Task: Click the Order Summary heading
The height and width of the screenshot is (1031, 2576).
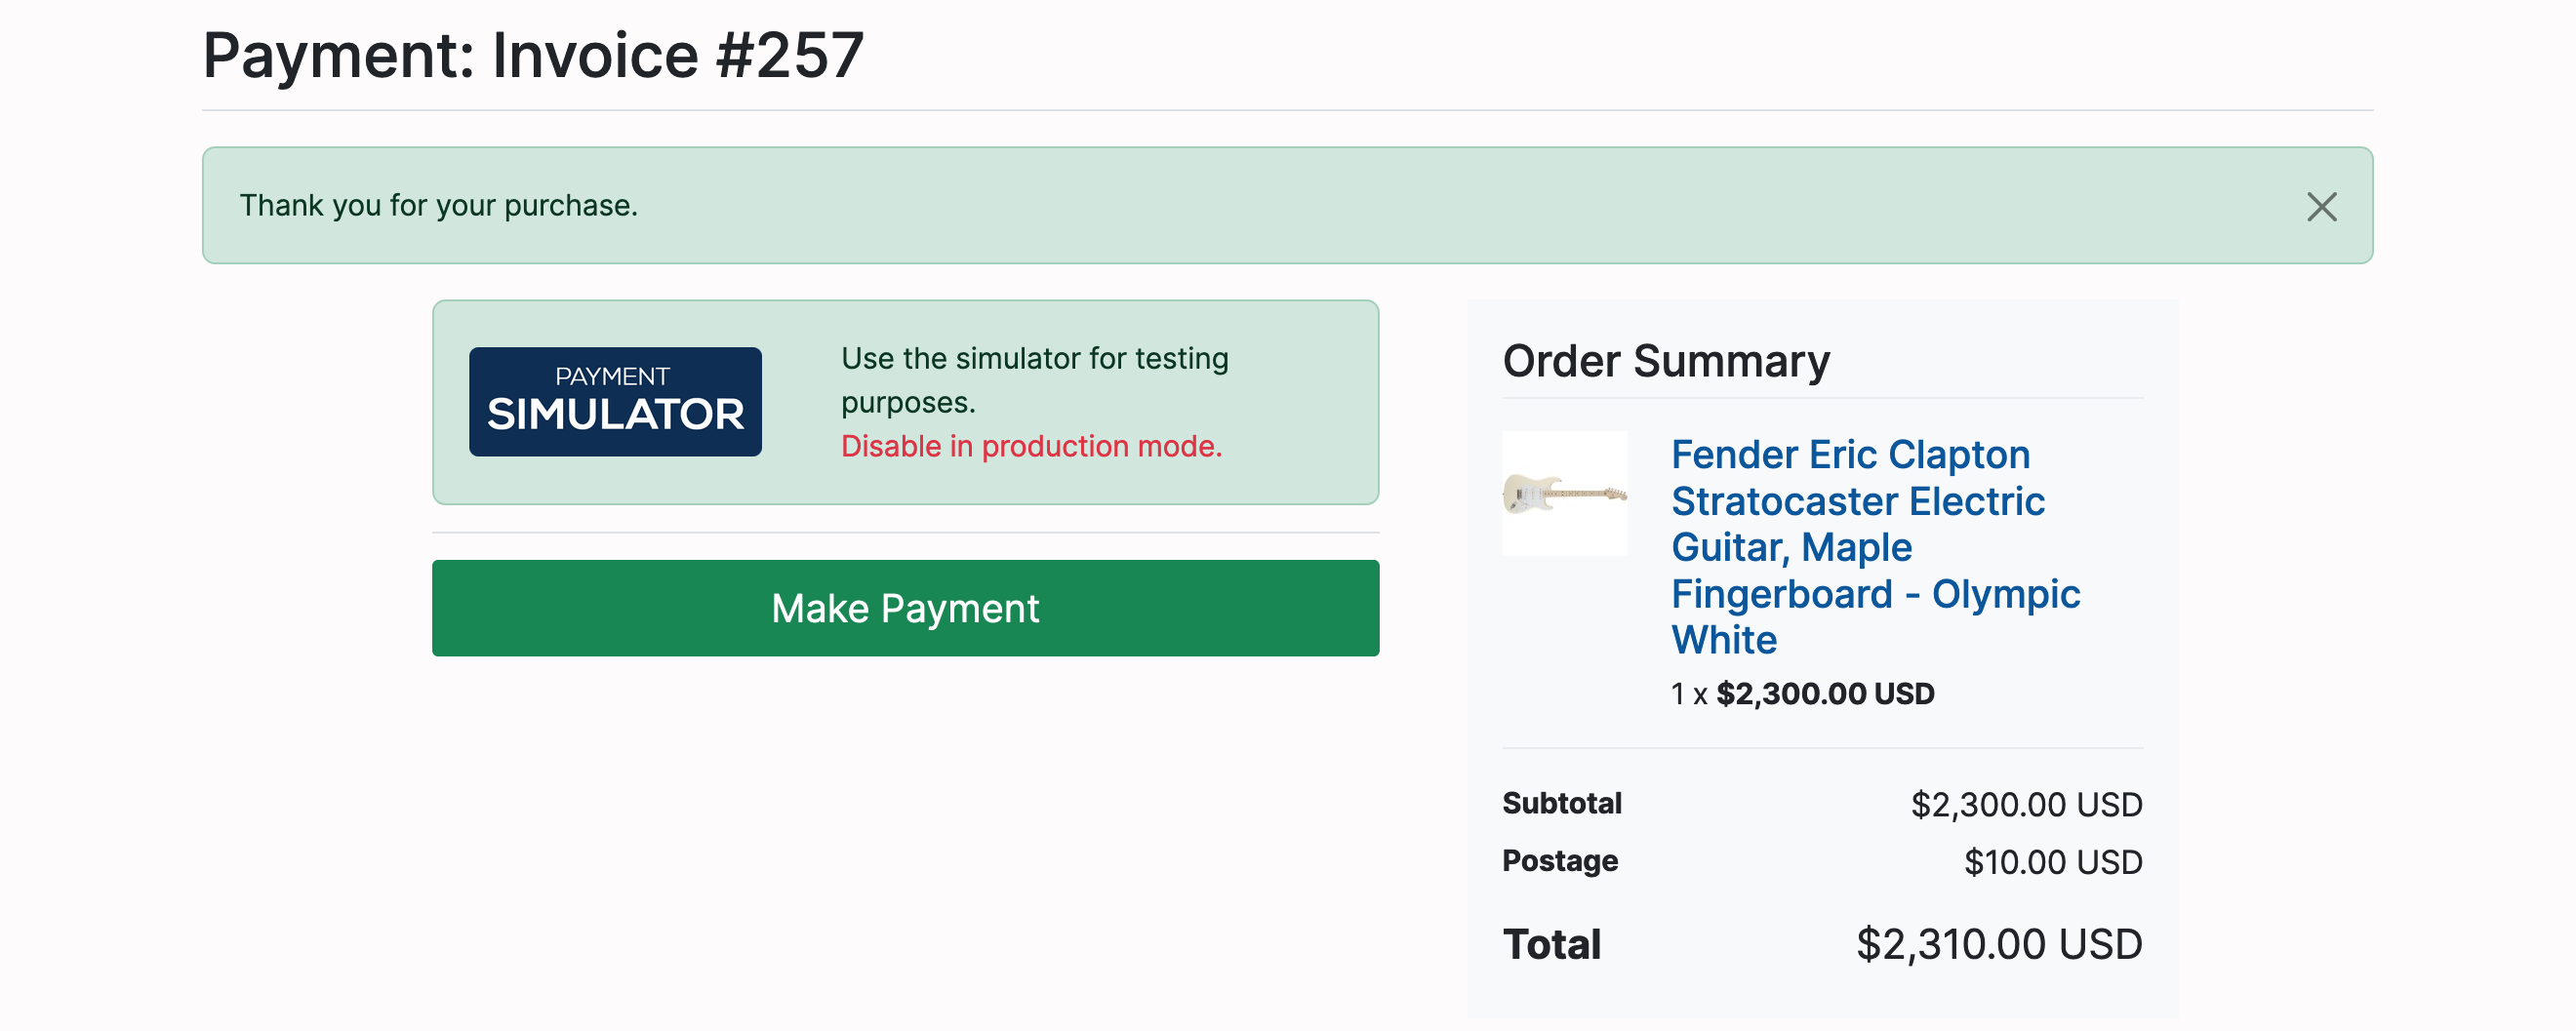Action: point(1666,361)
